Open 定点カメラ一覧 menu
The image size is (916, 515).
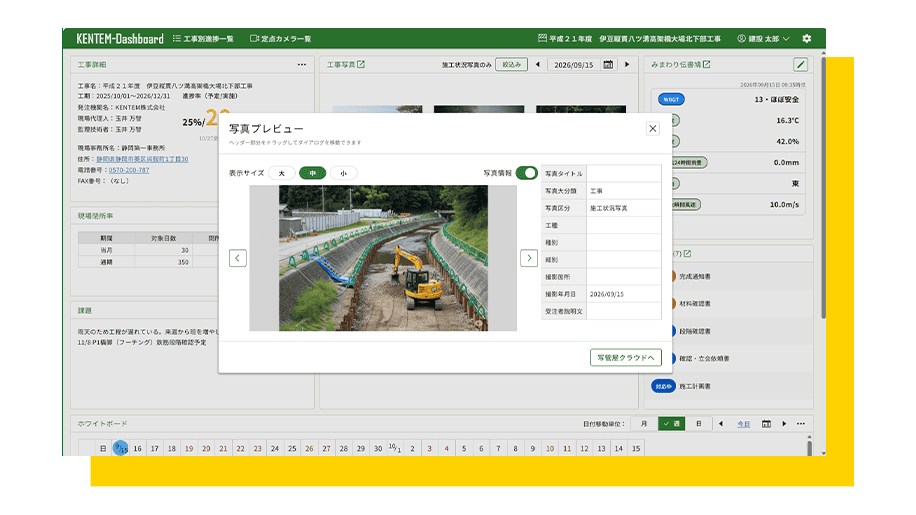(280, 39)
